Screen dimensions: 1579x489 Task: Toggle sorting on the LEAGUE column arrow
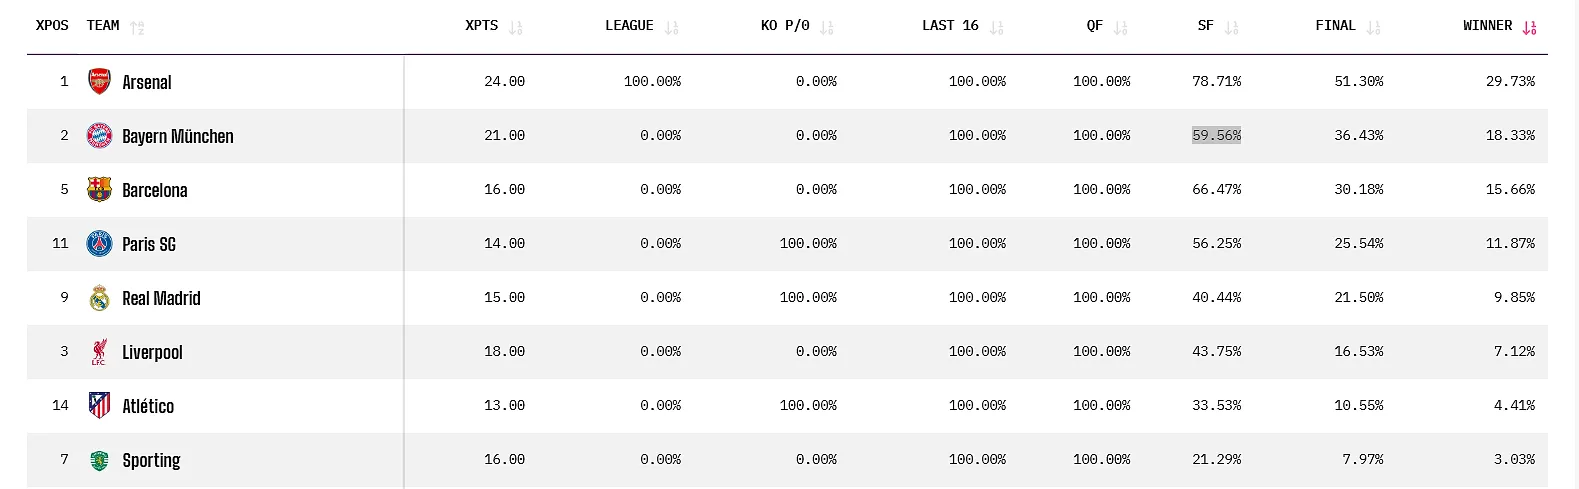[671, 27]
